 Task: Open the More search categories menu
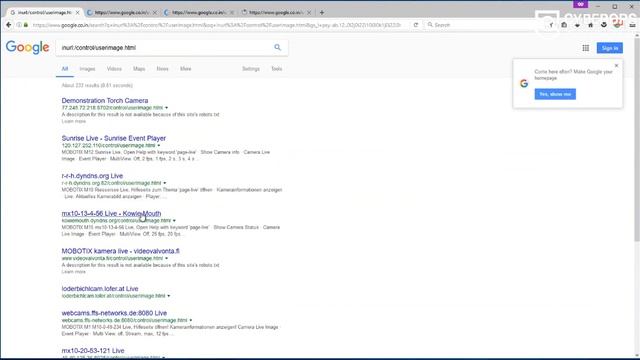tap(186, 69)
